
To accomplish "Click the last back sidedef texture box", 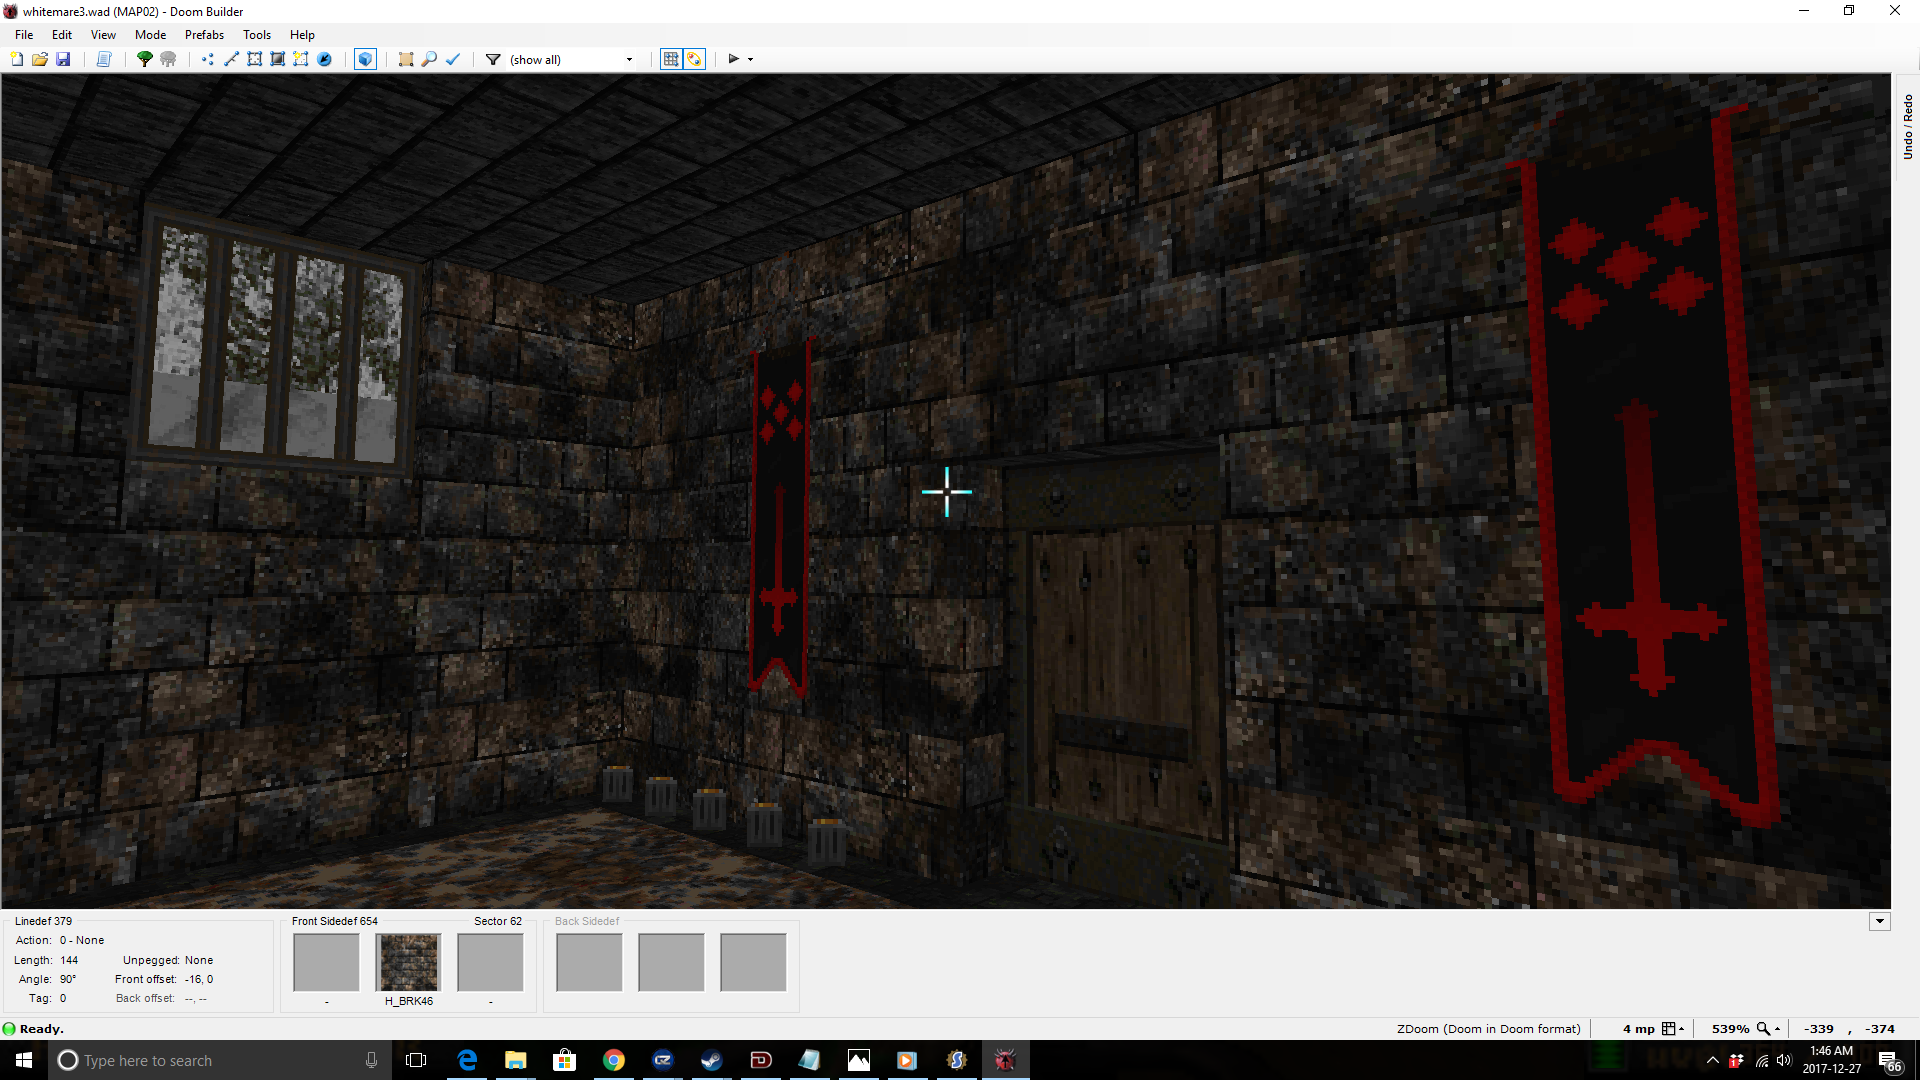I will coord(753,962).
